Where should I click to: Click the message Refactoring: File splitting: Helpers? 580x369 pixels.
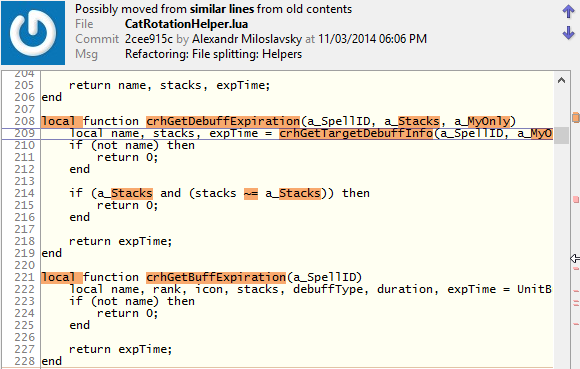[x=213, y=54]
